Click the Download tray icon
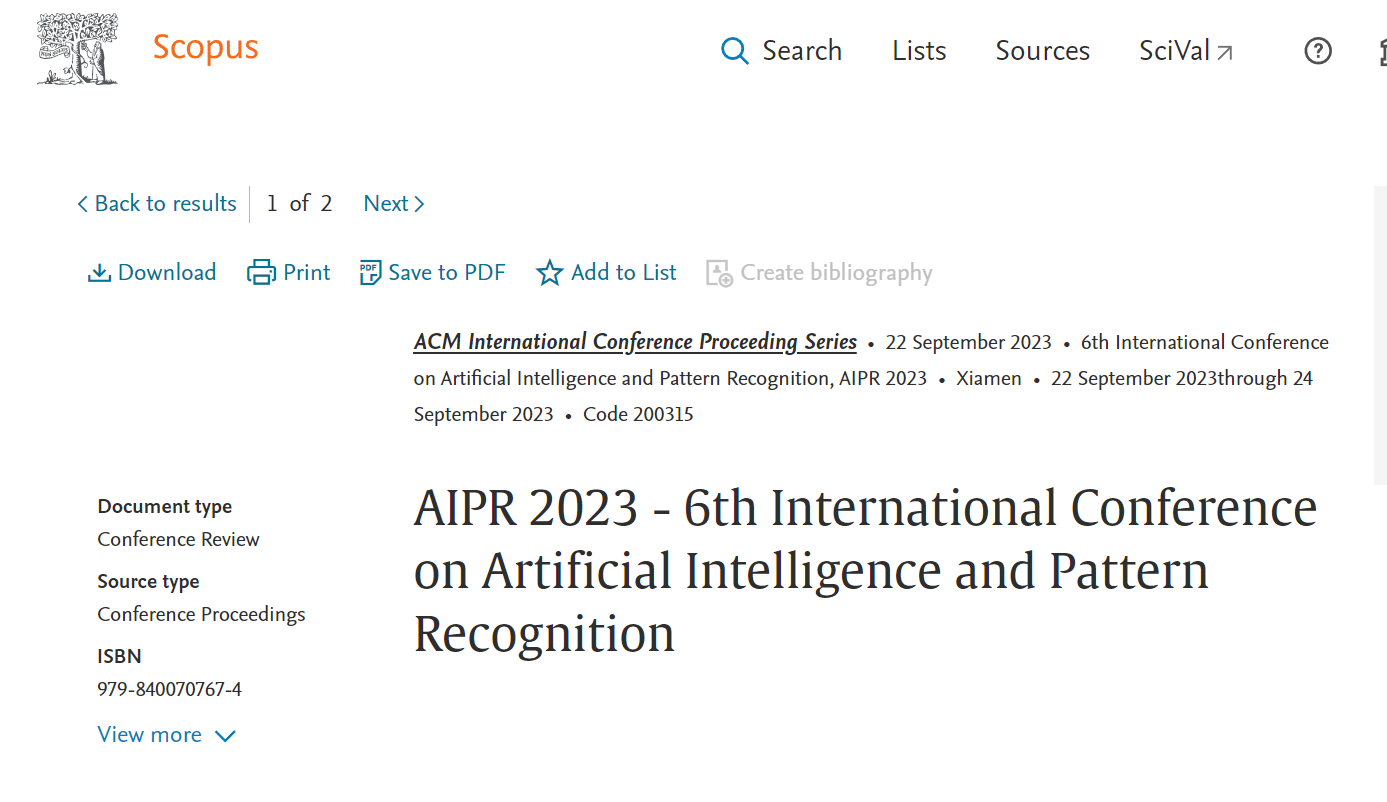This screenshot has height=802, width=1387. (x=99, y=273)
